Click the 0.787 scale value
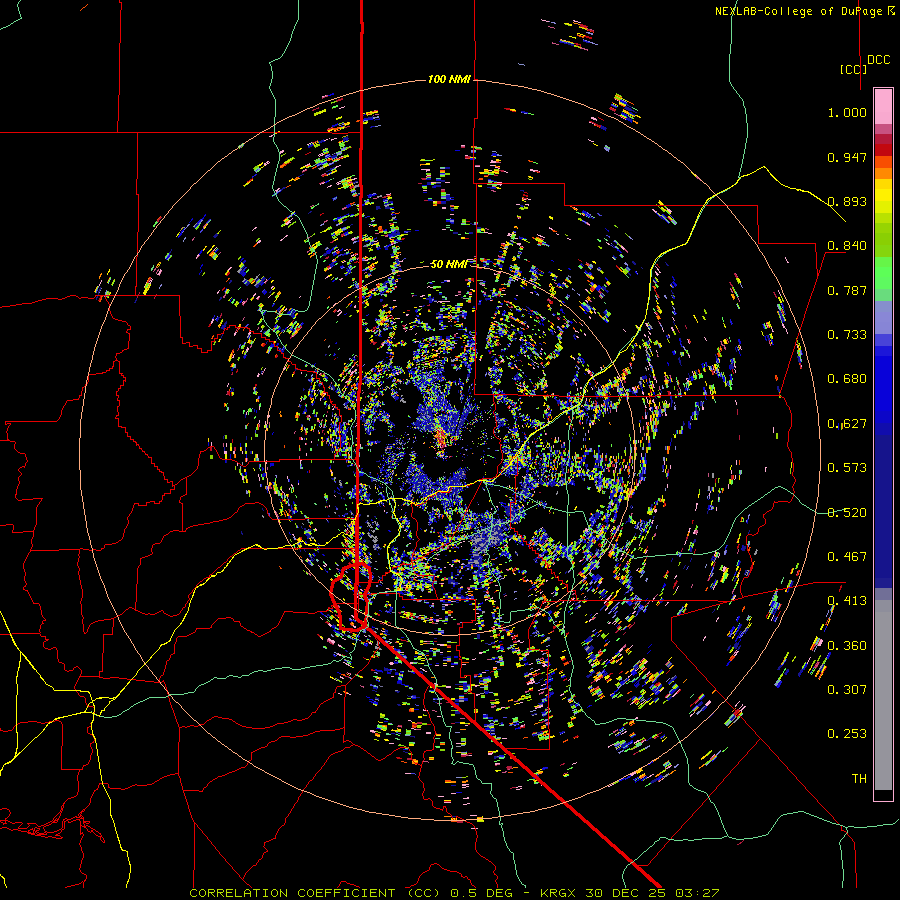Screen dimensions: 900x900 pyautogui.click(x=847, y=290)
